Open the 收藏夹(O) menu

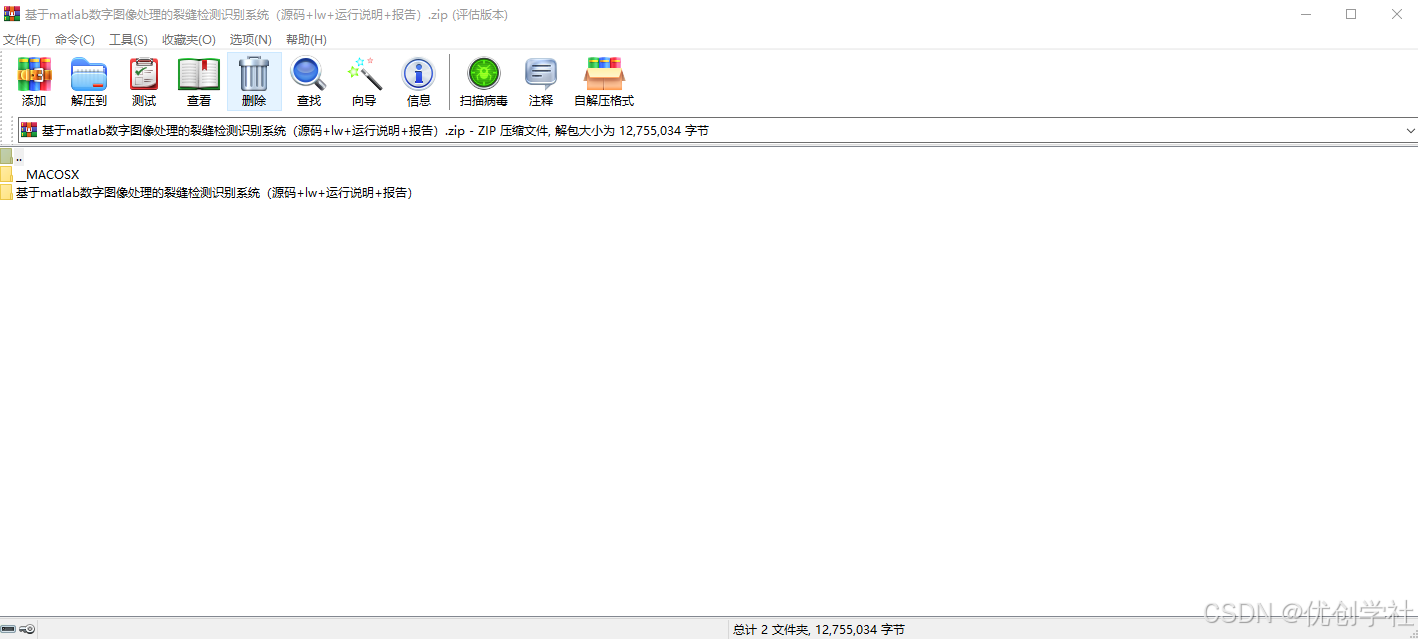189,39
